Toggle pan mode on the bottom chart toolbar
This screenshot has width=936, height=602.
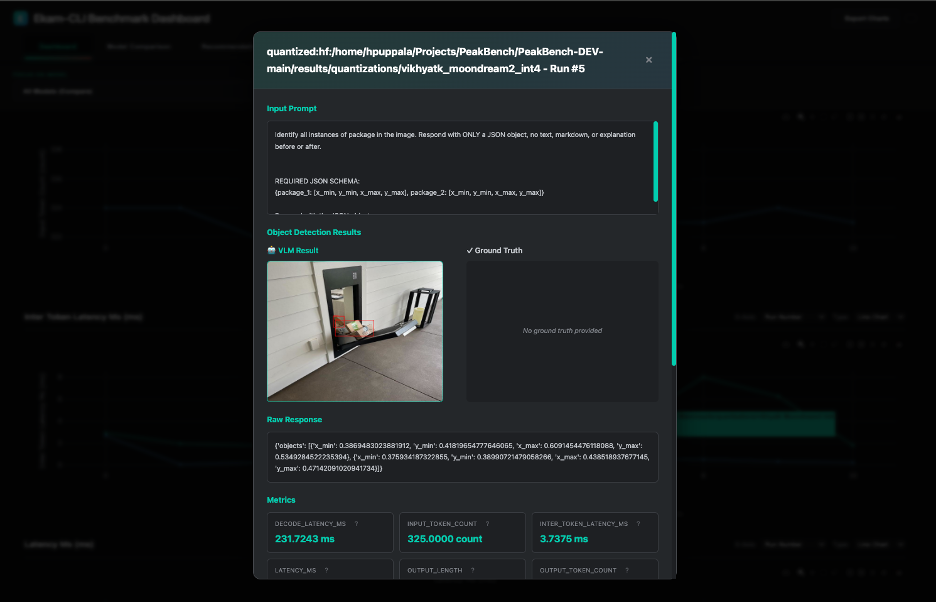[812, 572]
